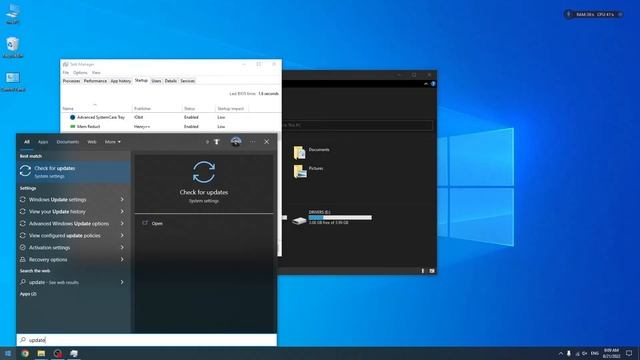640x360 pixels.
Task: Switch to Details tab in Task Manager
Action: [171, 81]
